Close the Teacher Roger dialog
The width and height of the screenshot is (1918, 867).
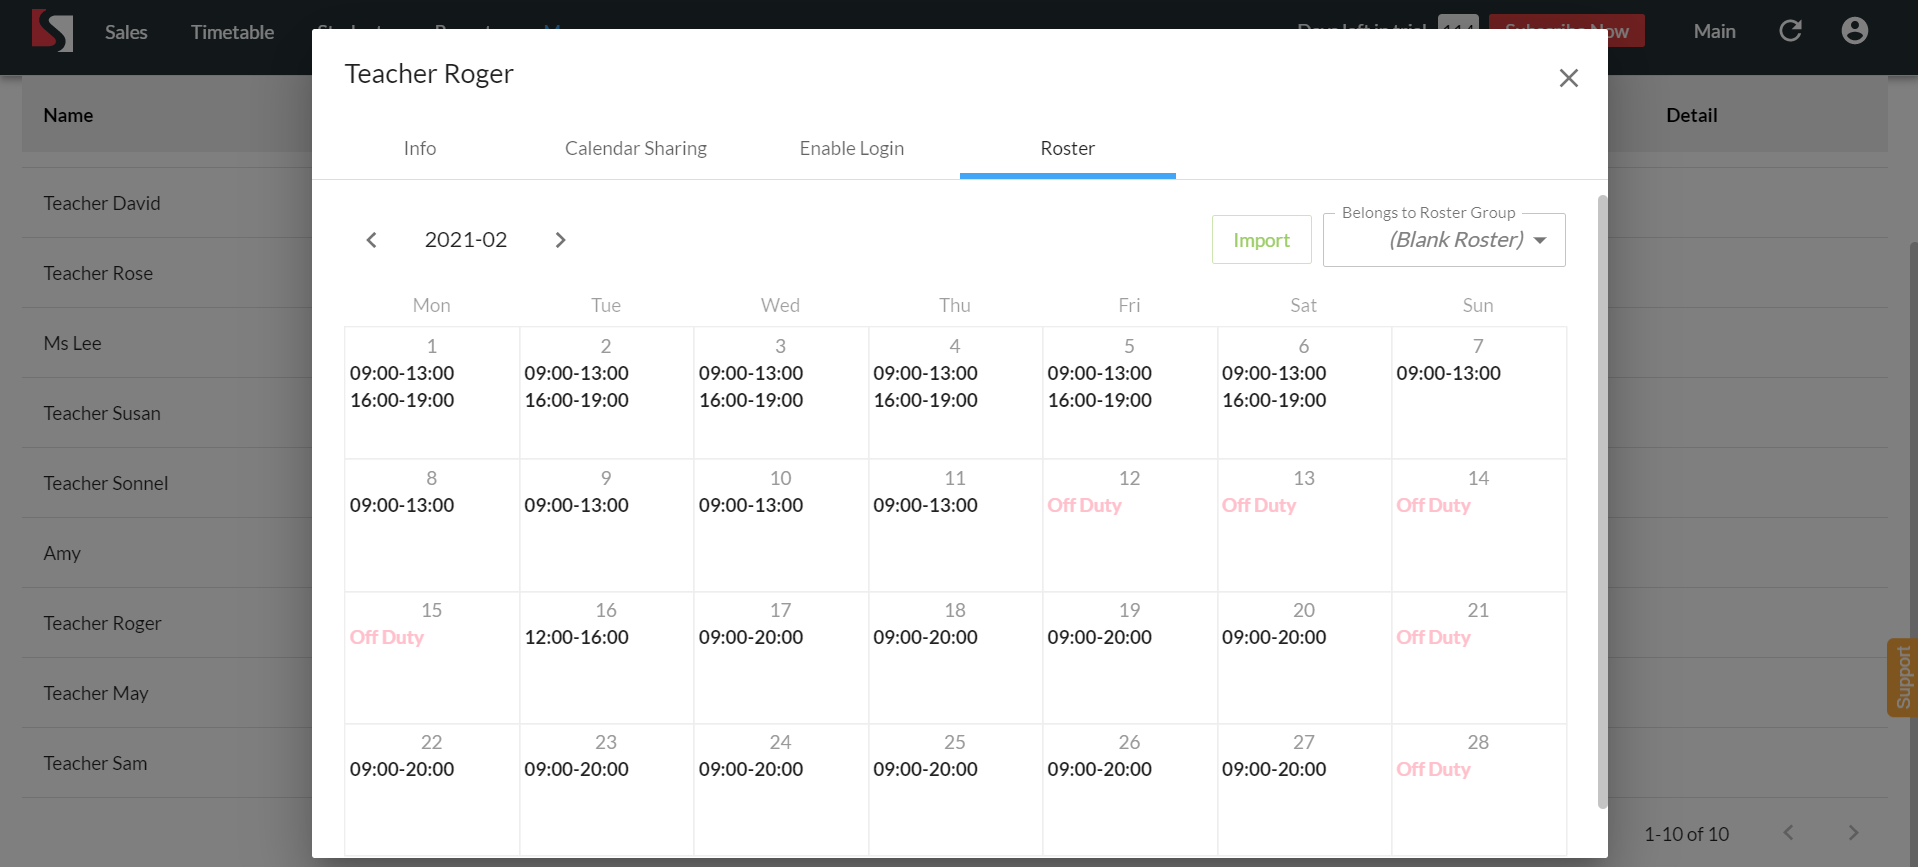1568,78
